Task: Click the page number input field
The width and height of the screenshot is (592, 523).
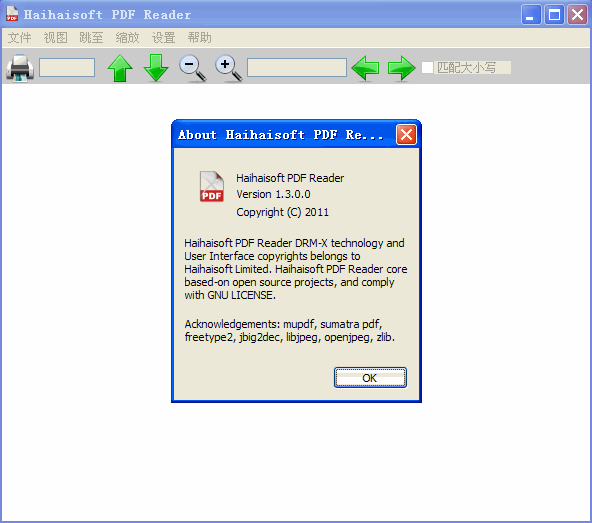Action: (67, 68)
